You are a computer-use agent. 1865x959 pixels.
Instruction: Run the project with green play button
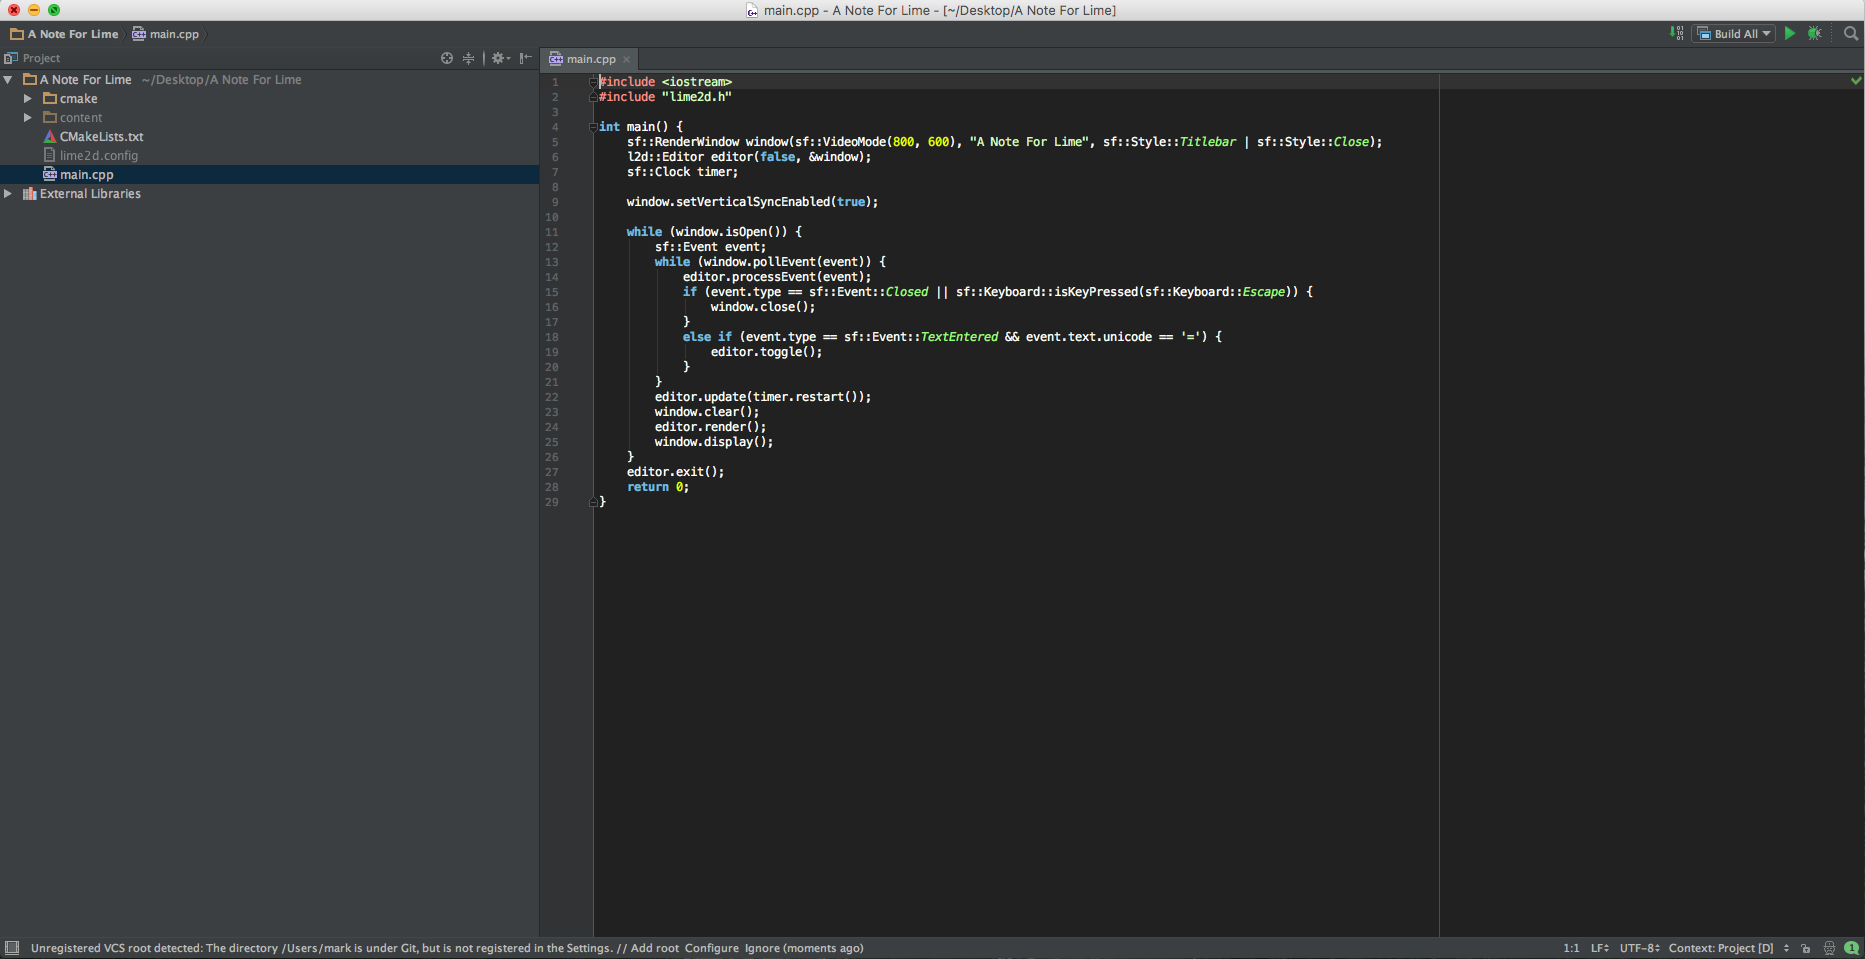tap(1790, 33)
